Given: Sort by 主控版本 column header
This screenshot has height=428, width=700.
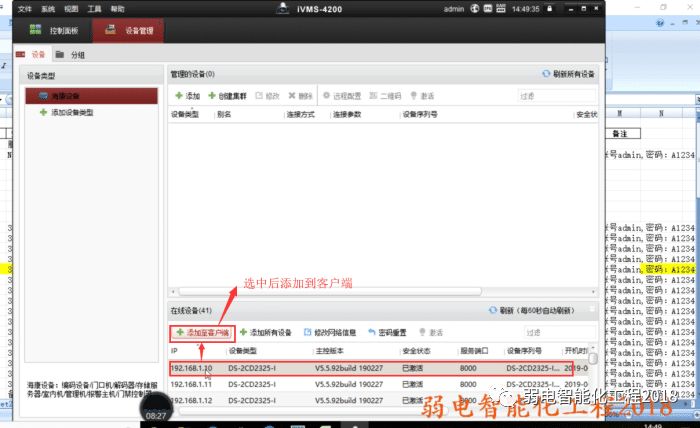Looking at the screenshot, I should pyautogui.click(x=329, y=351).
